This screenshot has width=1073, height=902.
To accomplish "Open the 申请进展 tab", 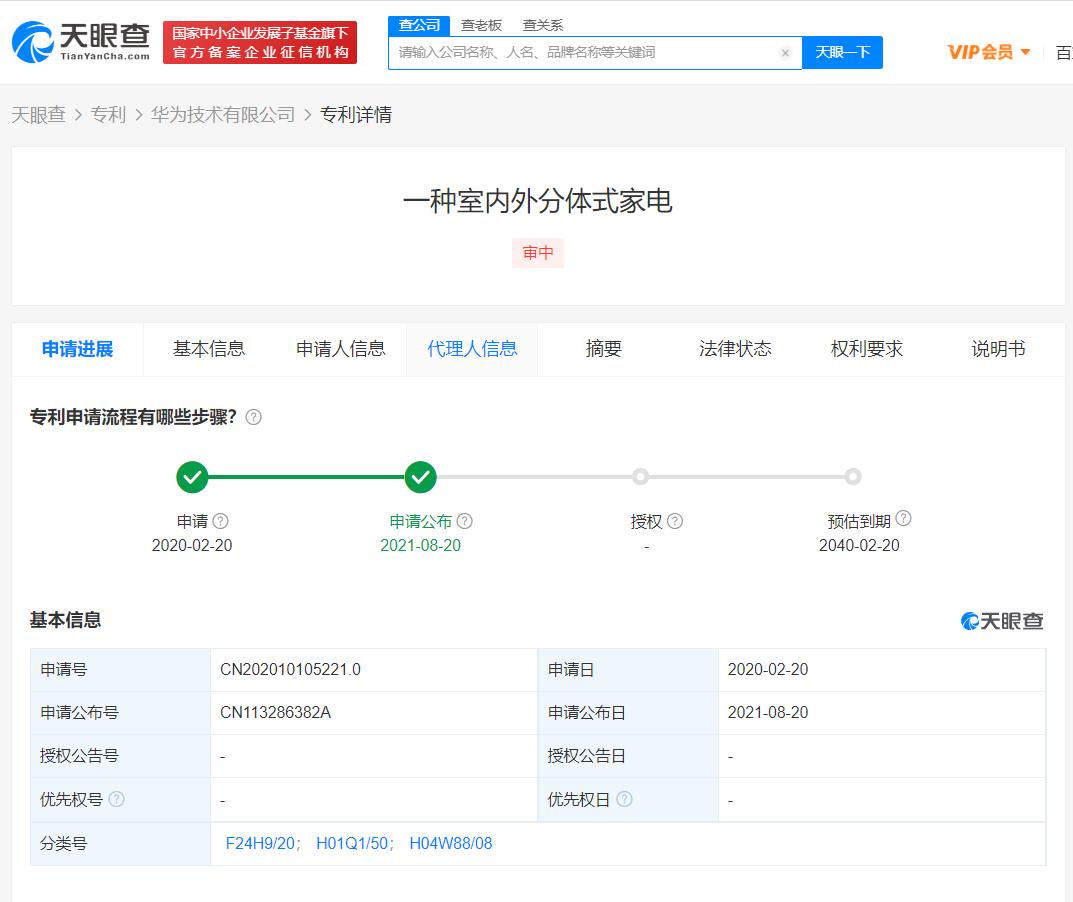I will pos(77,349).
